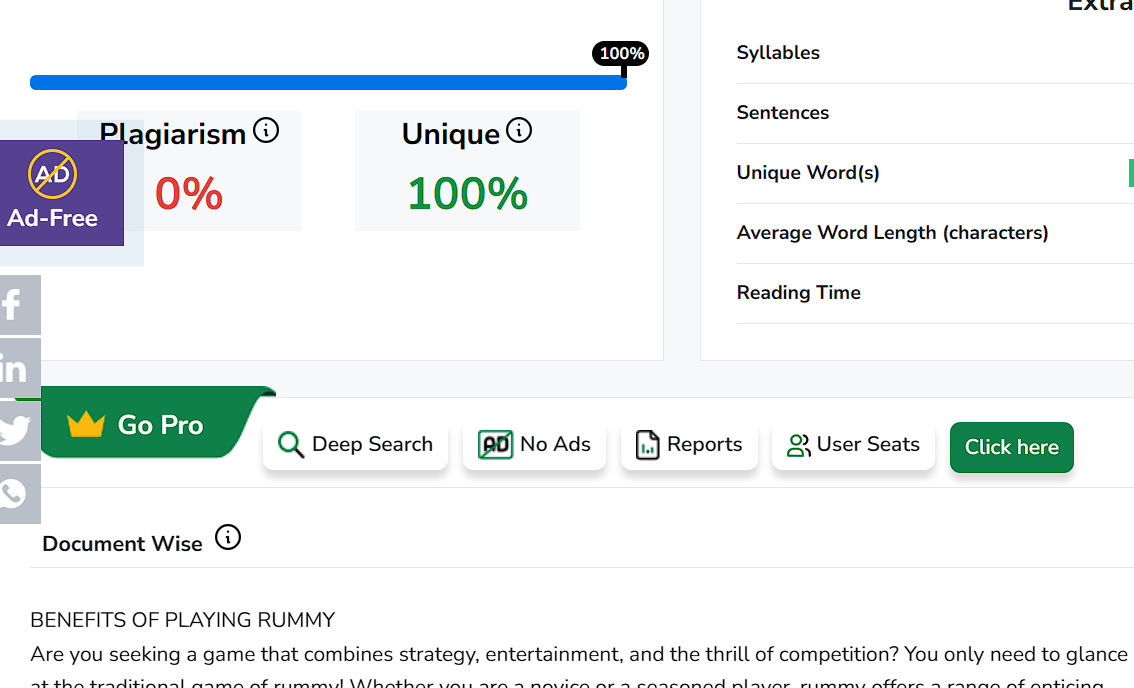The image size is (1134, 688).
Task: Share via the Twitter sidebar icon
Action: tap(18, 430)
